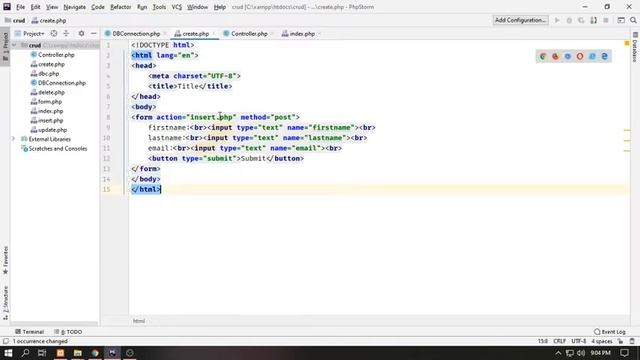The image size is (640, 360).
Task: Open 4 spaces indent selector
Action: coord(602,341)
